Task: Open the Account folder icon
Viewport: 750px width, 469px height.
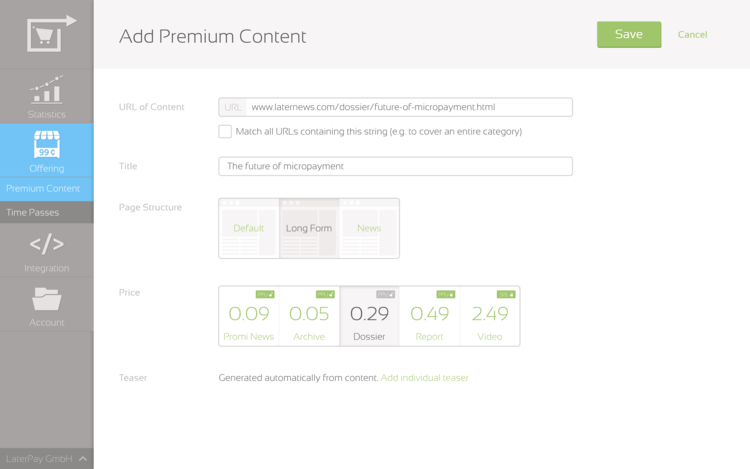Action: coord(46,299)
